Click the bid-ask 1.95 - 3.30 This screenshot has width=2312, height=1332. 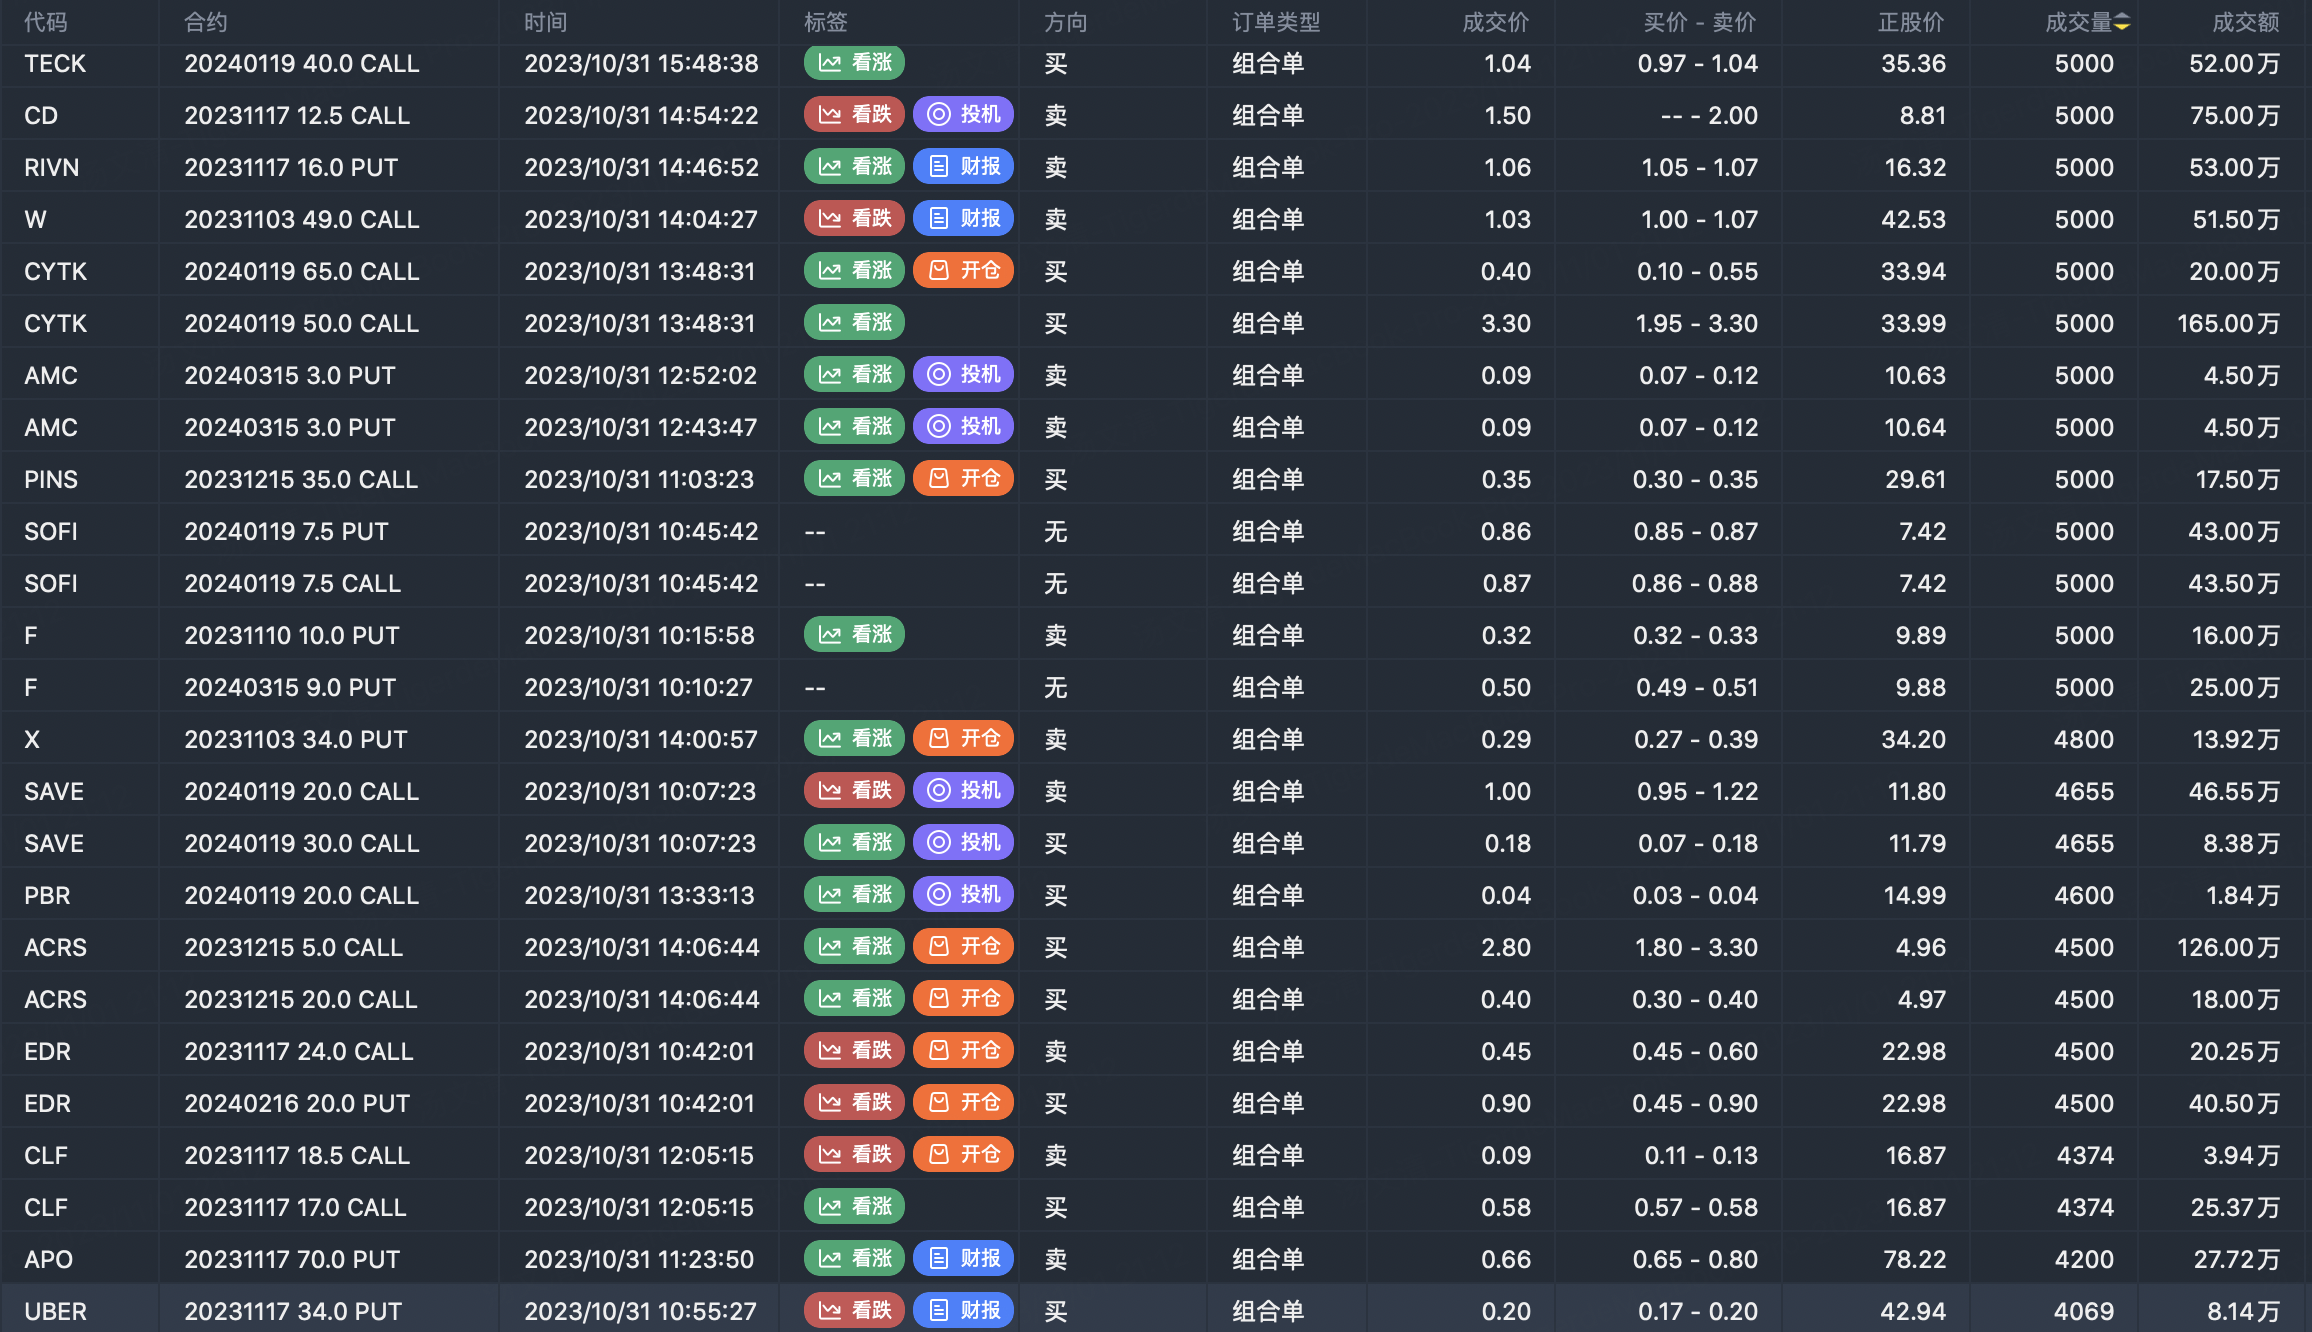tap(1697, 323)
